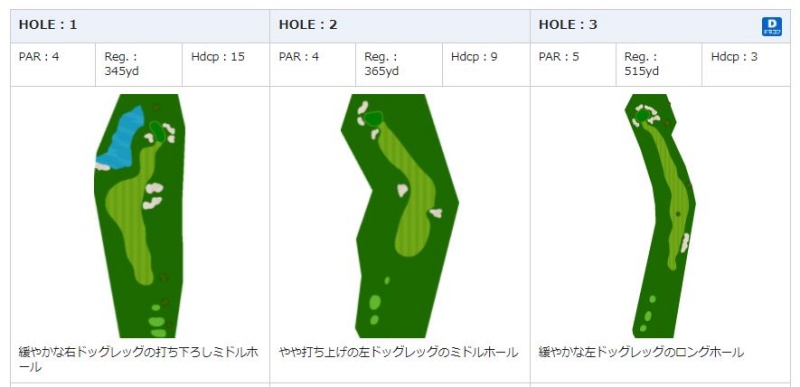Click the blue Dracon icon on Hole 3
The image size is (800, 387).
pos(771,27)
